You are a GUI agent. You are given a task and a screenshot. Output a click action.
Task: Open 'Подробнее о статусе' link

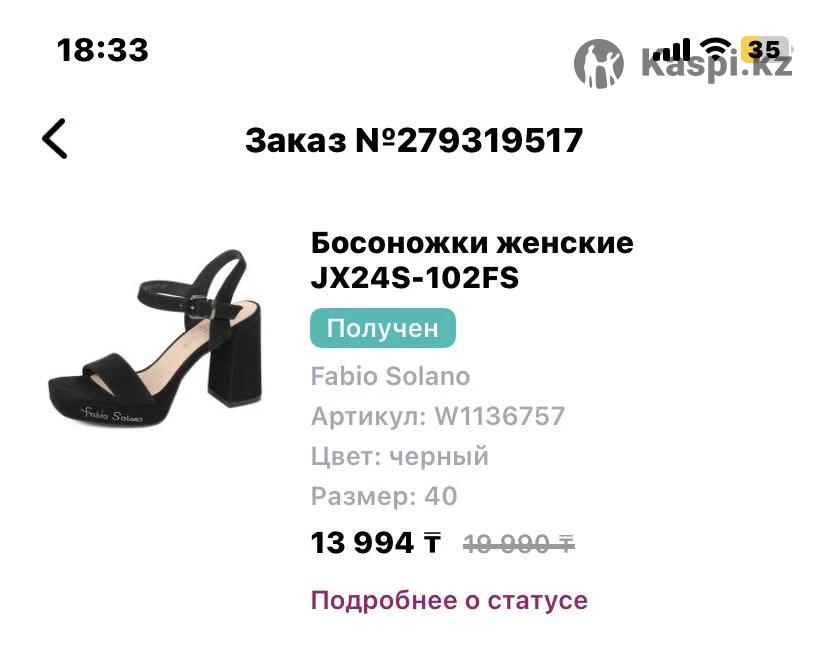click(449, 600)
